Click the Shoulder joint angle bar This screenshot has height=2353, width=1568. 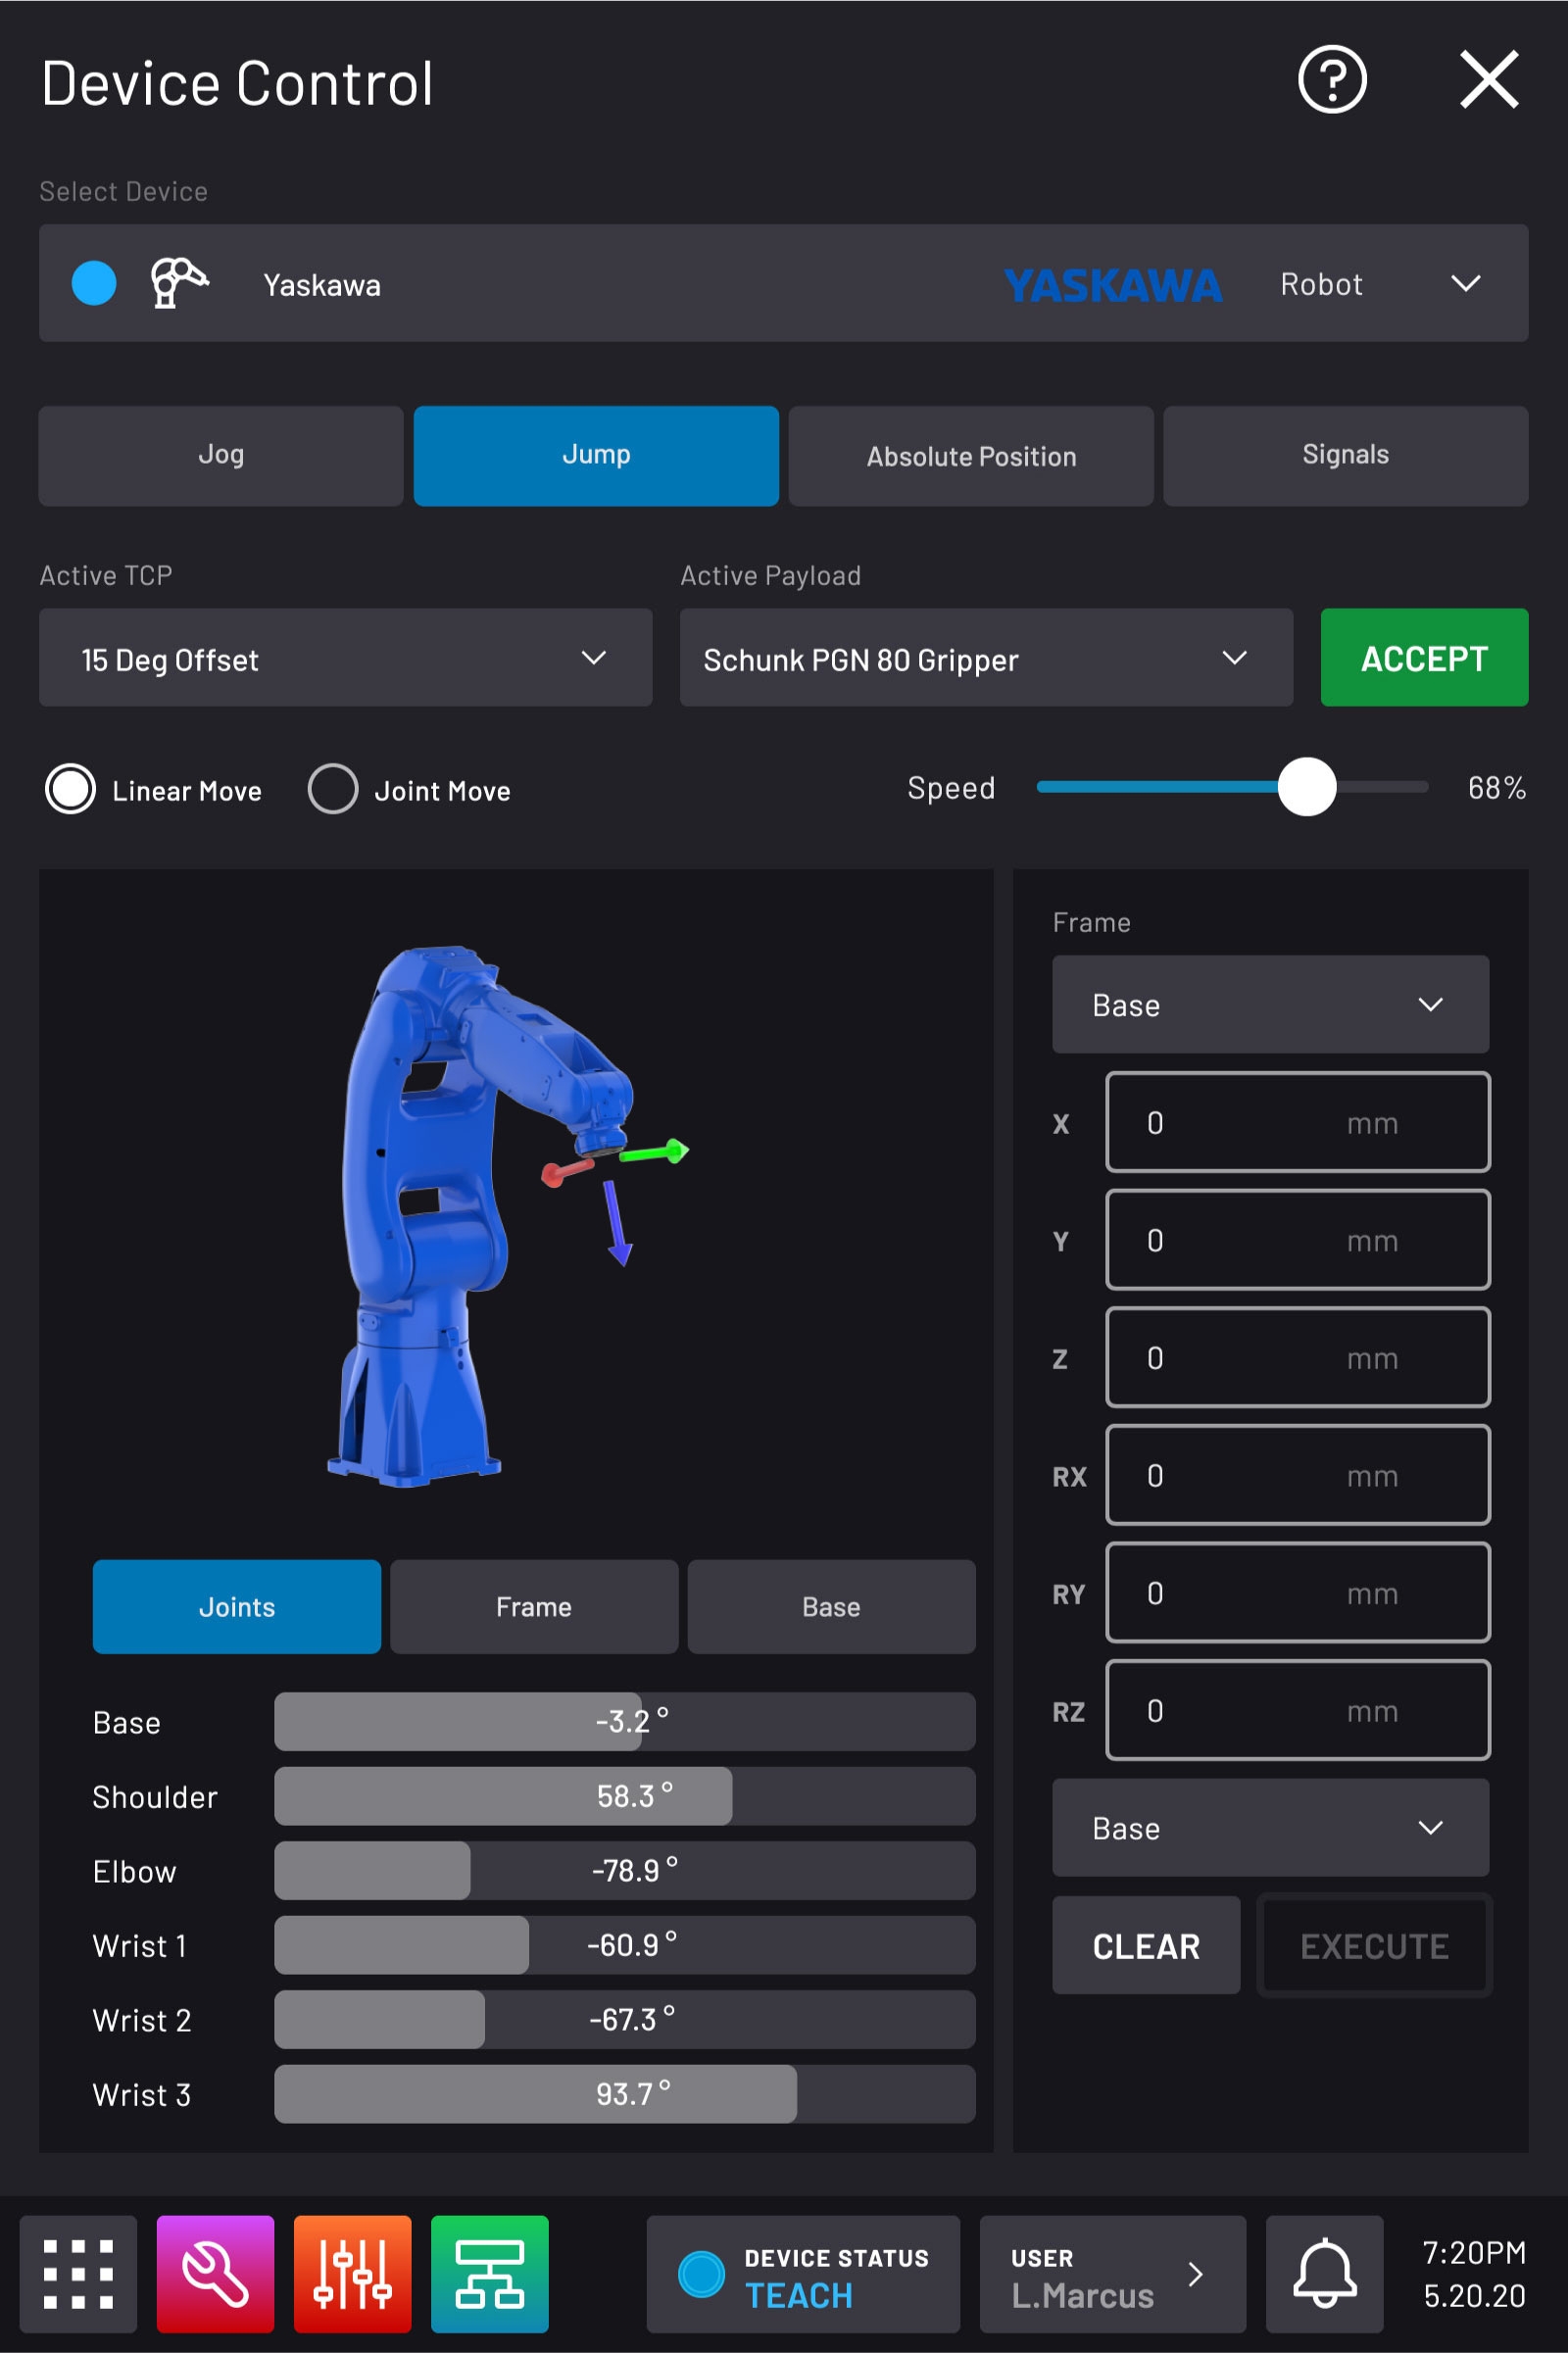tap(625, 1795)
